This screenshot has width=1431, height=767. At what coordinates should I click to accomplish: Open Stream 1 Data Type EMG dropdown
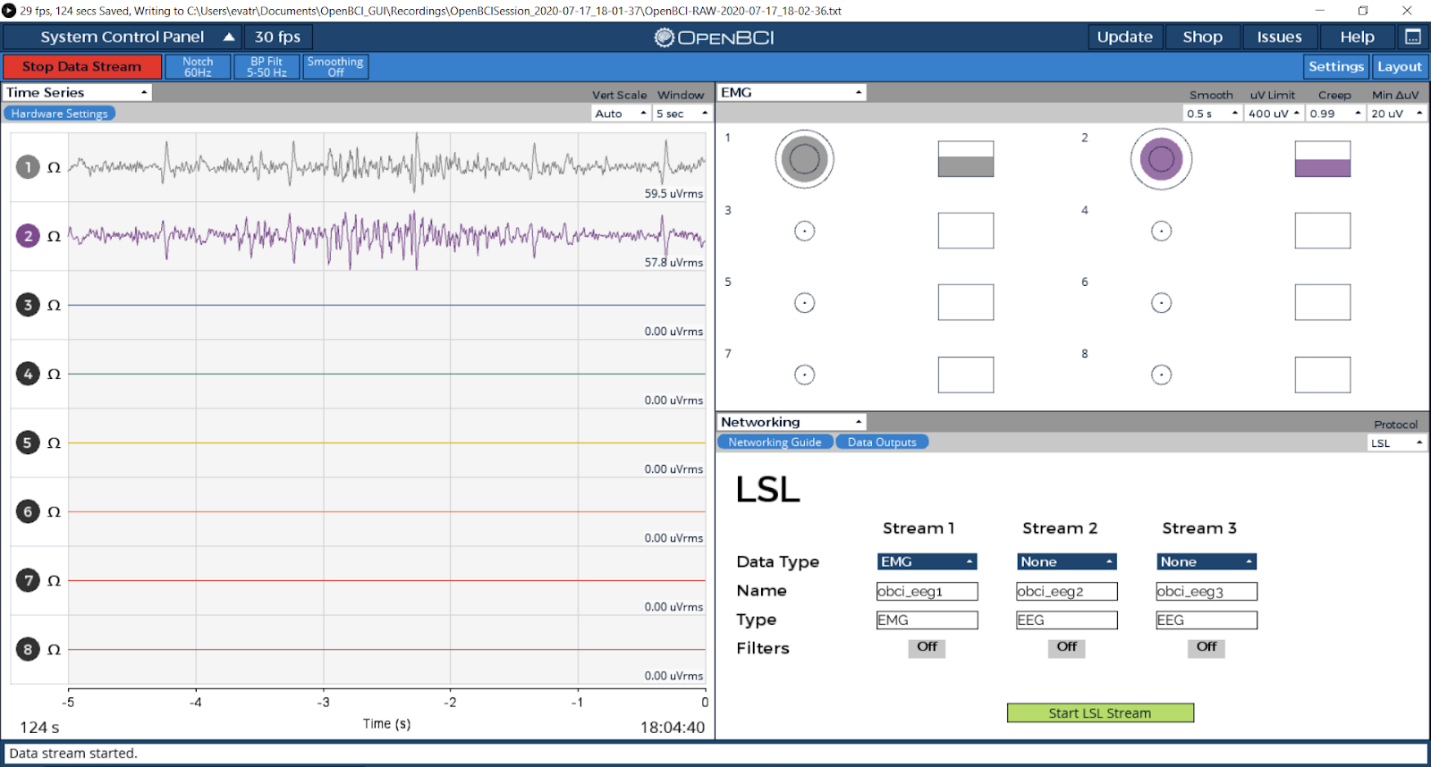point(927,562)
